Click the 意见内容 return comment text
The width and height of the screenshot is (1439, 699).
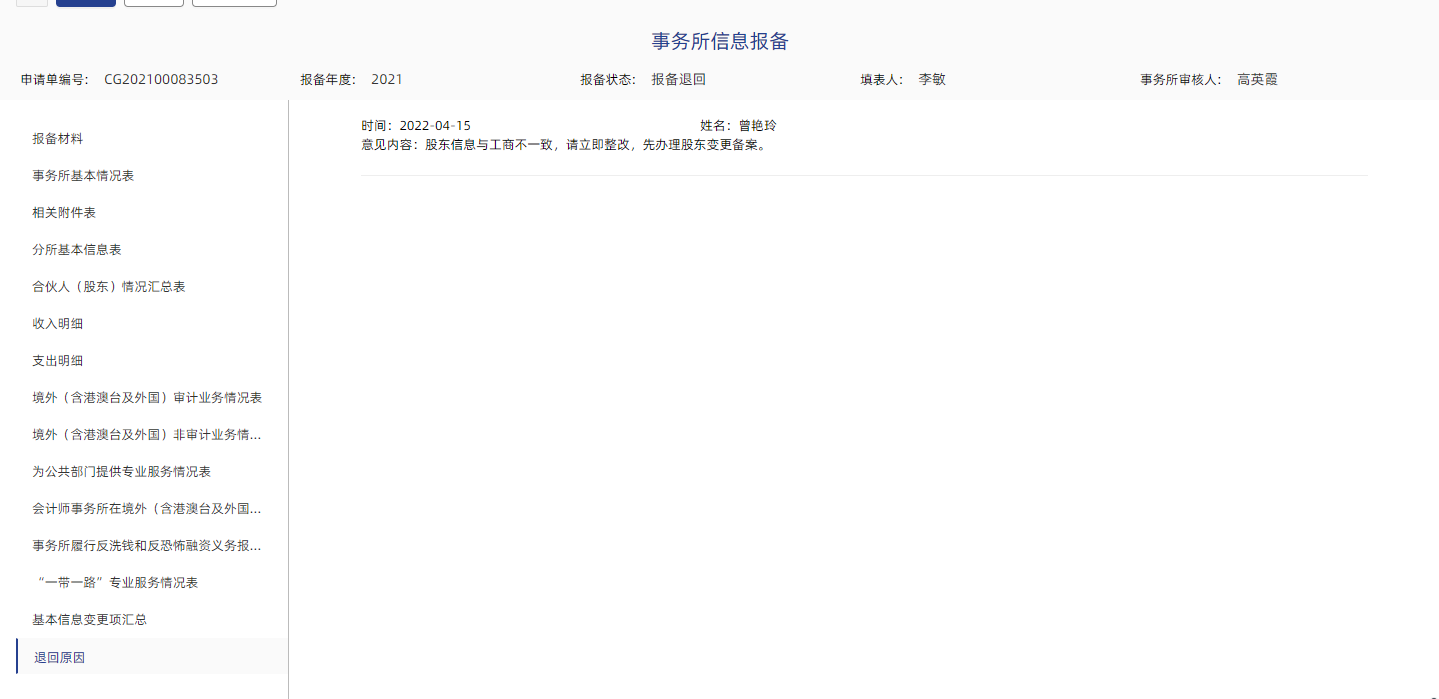[x=563, y=145]
